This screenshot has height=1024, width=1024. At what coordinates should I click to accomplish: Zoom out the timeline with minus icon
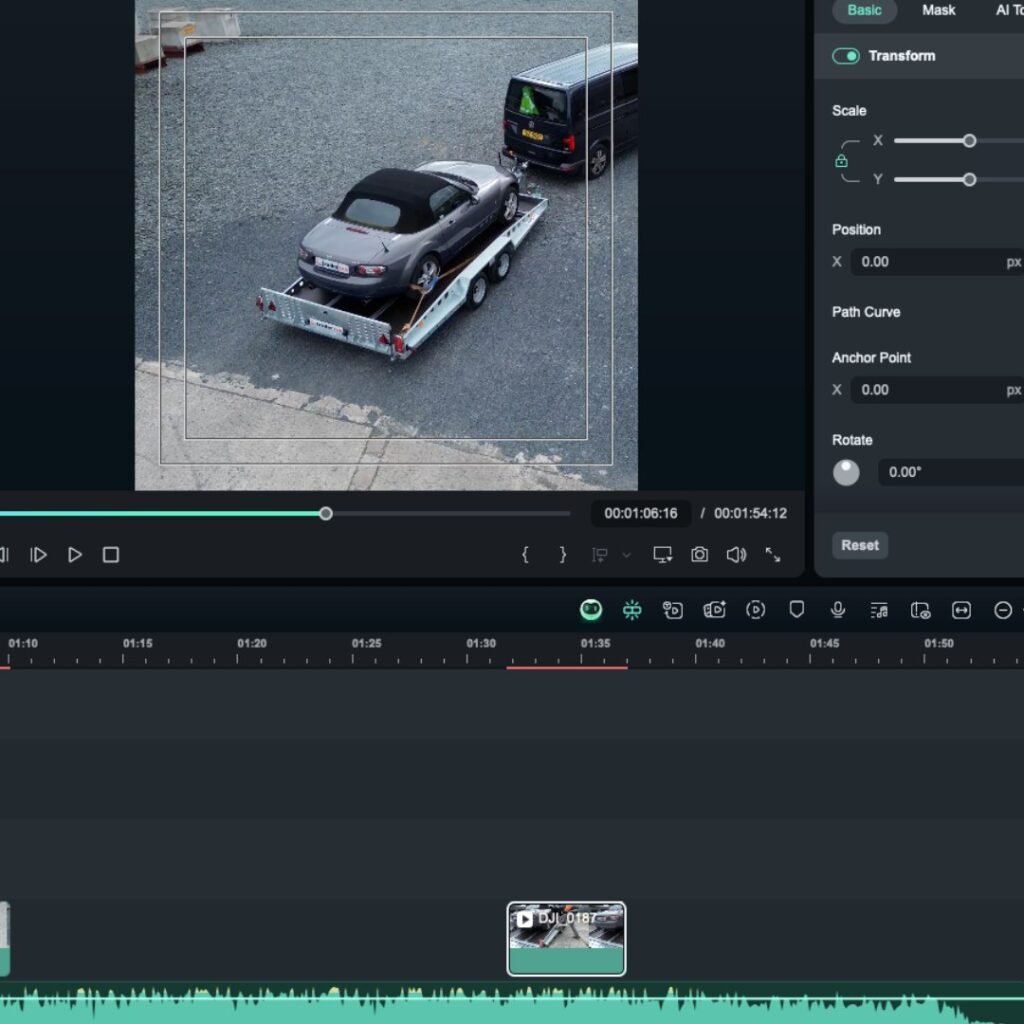[1003, 610]
